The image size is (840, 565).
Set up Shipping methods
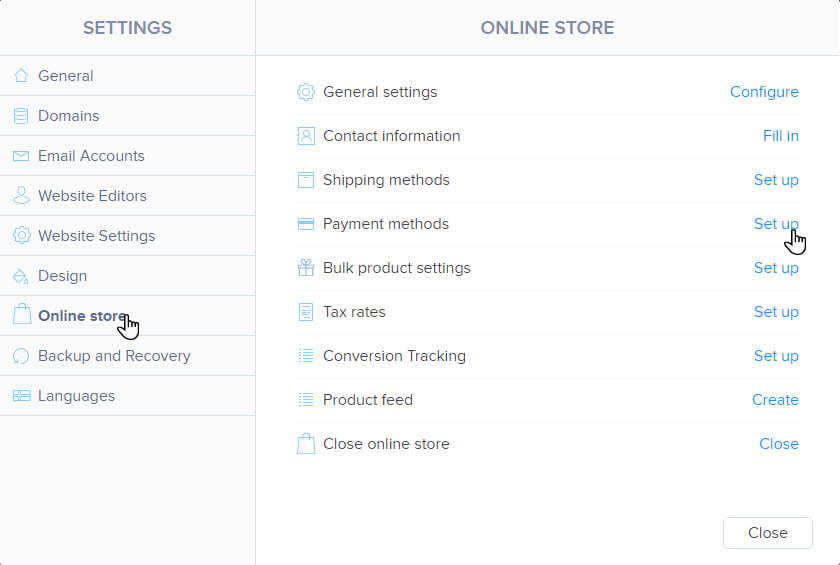point(776,180)
